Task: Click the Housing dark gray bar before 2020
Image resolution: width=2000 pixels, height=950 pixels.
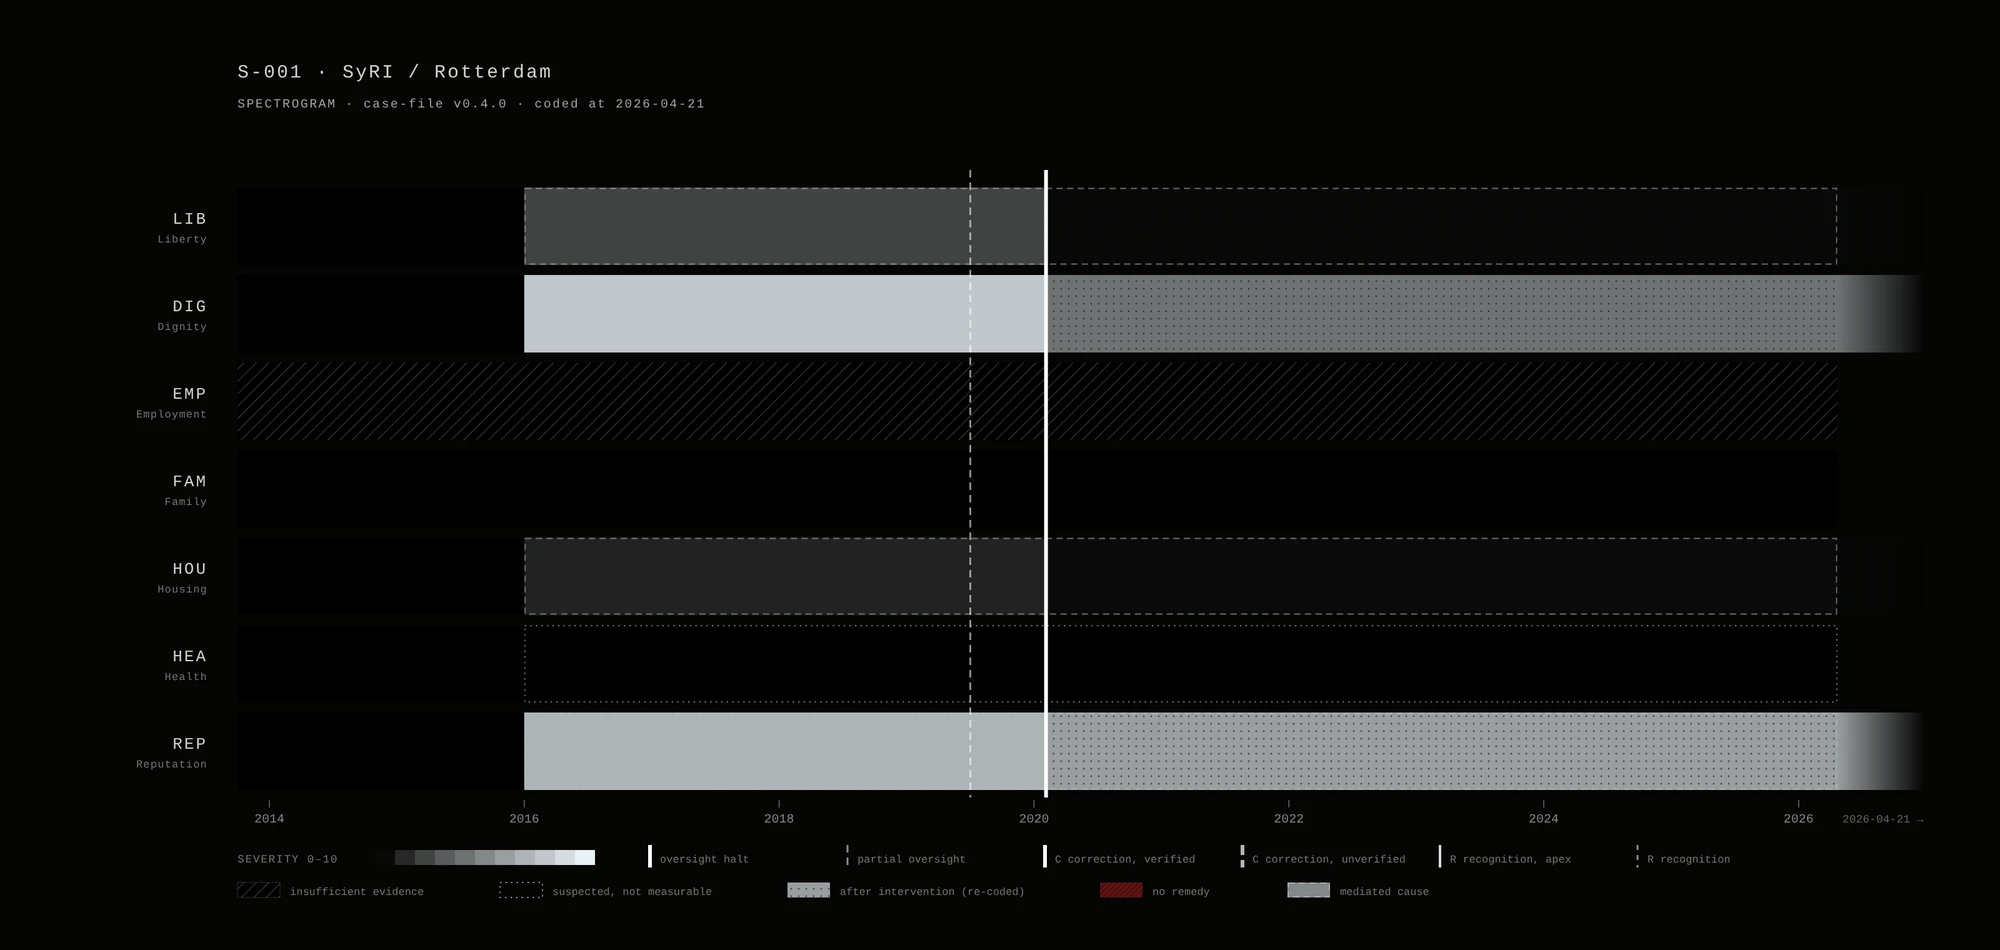Action: (785, 576)
